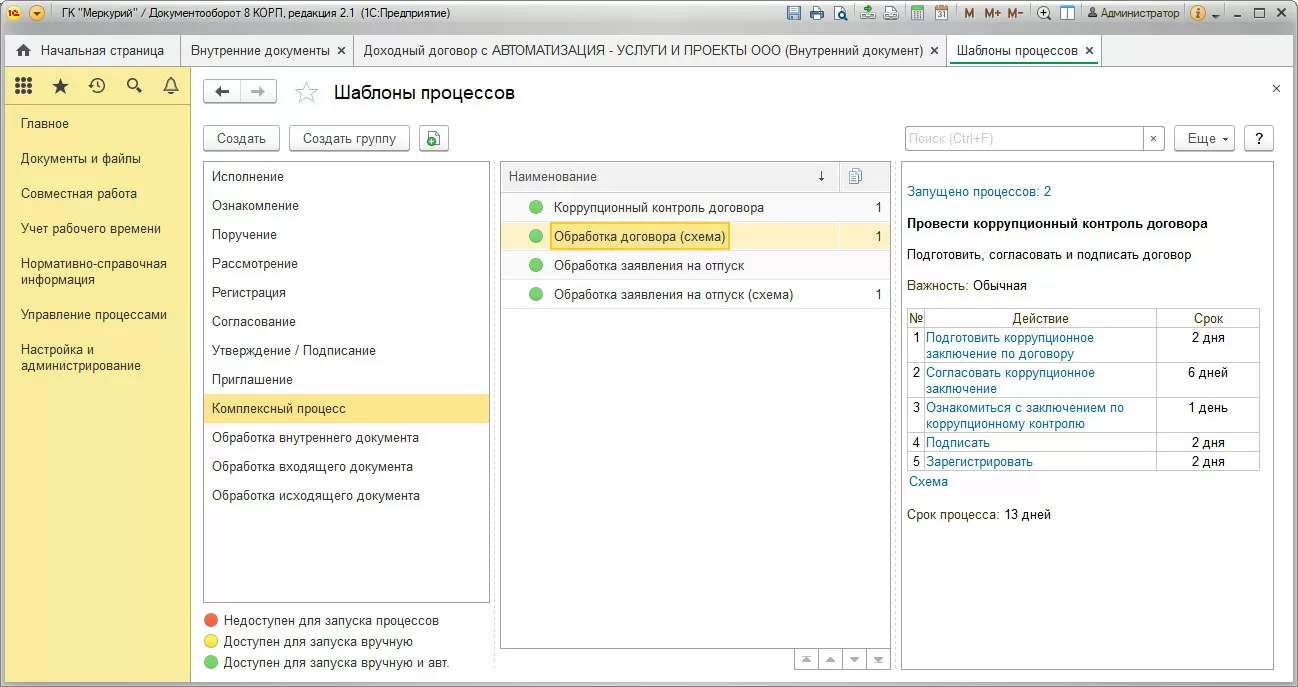Open notifications with the bell icon

[171, 87]
